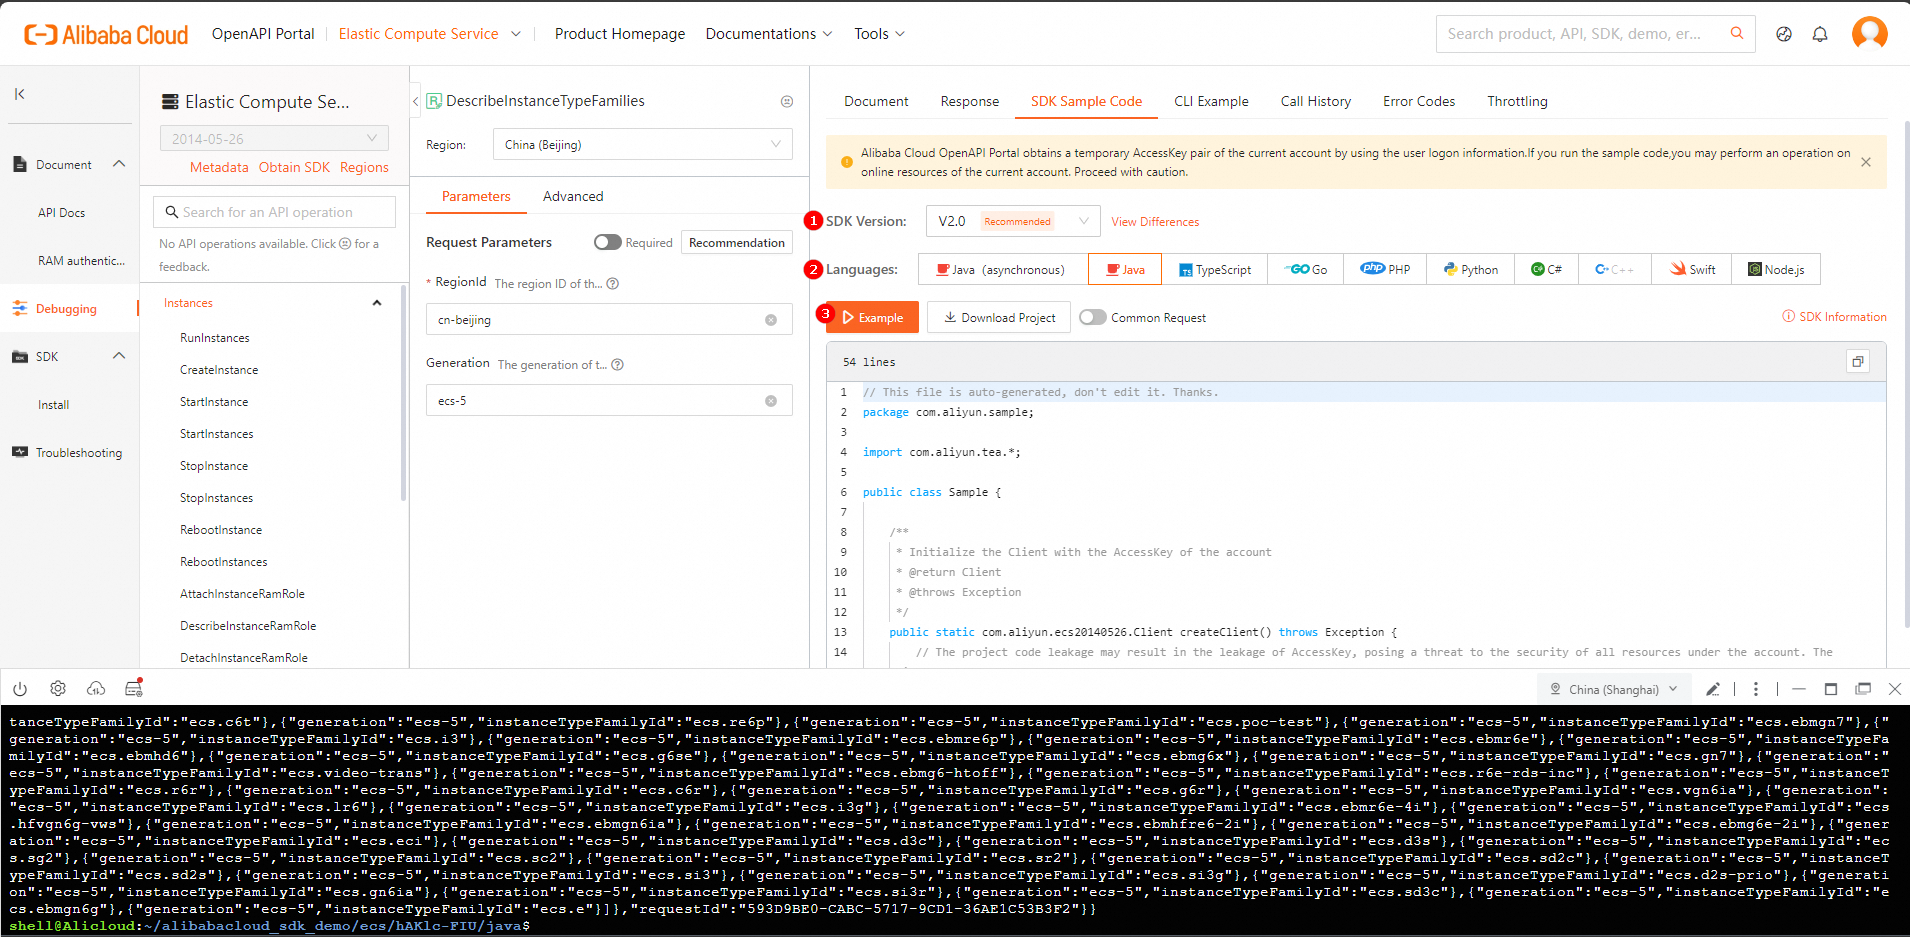
Task: Select Node.js as SDK language
Action: [1776, 269]
